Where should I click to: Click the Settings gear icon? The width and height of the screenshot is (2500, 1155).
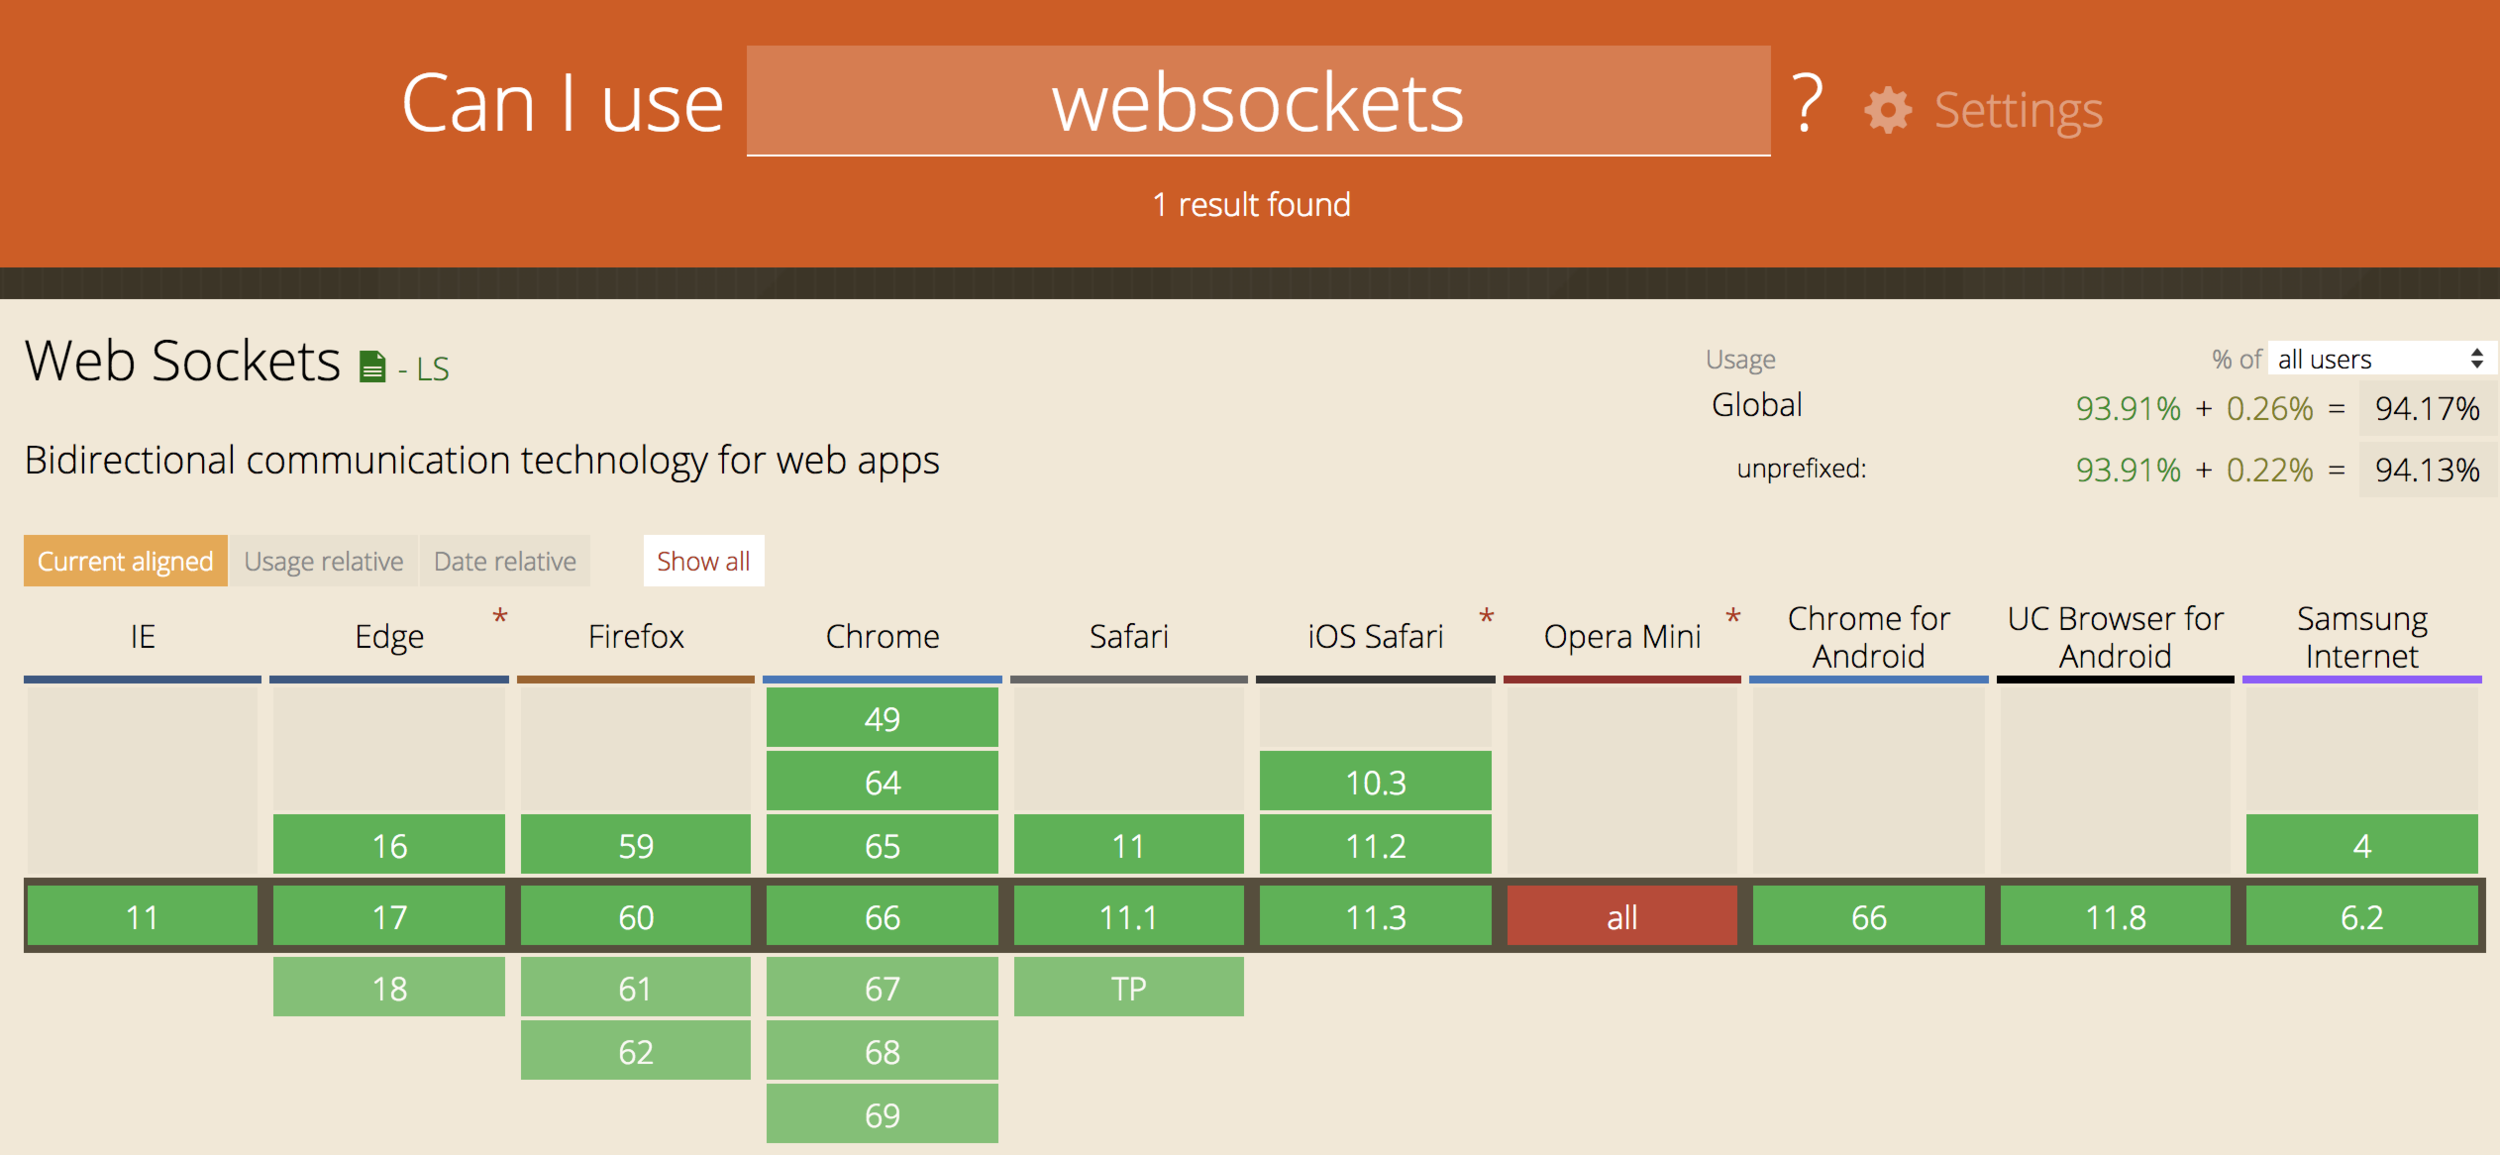click(x=1887, y=110)
